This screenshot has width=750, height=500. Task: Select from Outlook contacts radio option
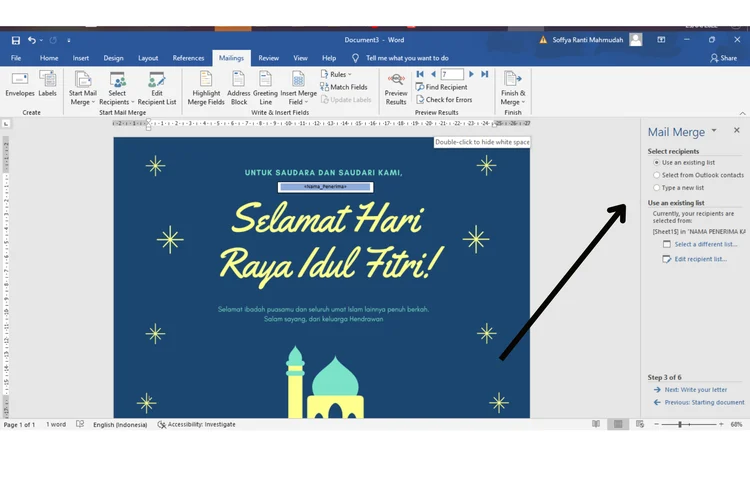pos(698,175)
